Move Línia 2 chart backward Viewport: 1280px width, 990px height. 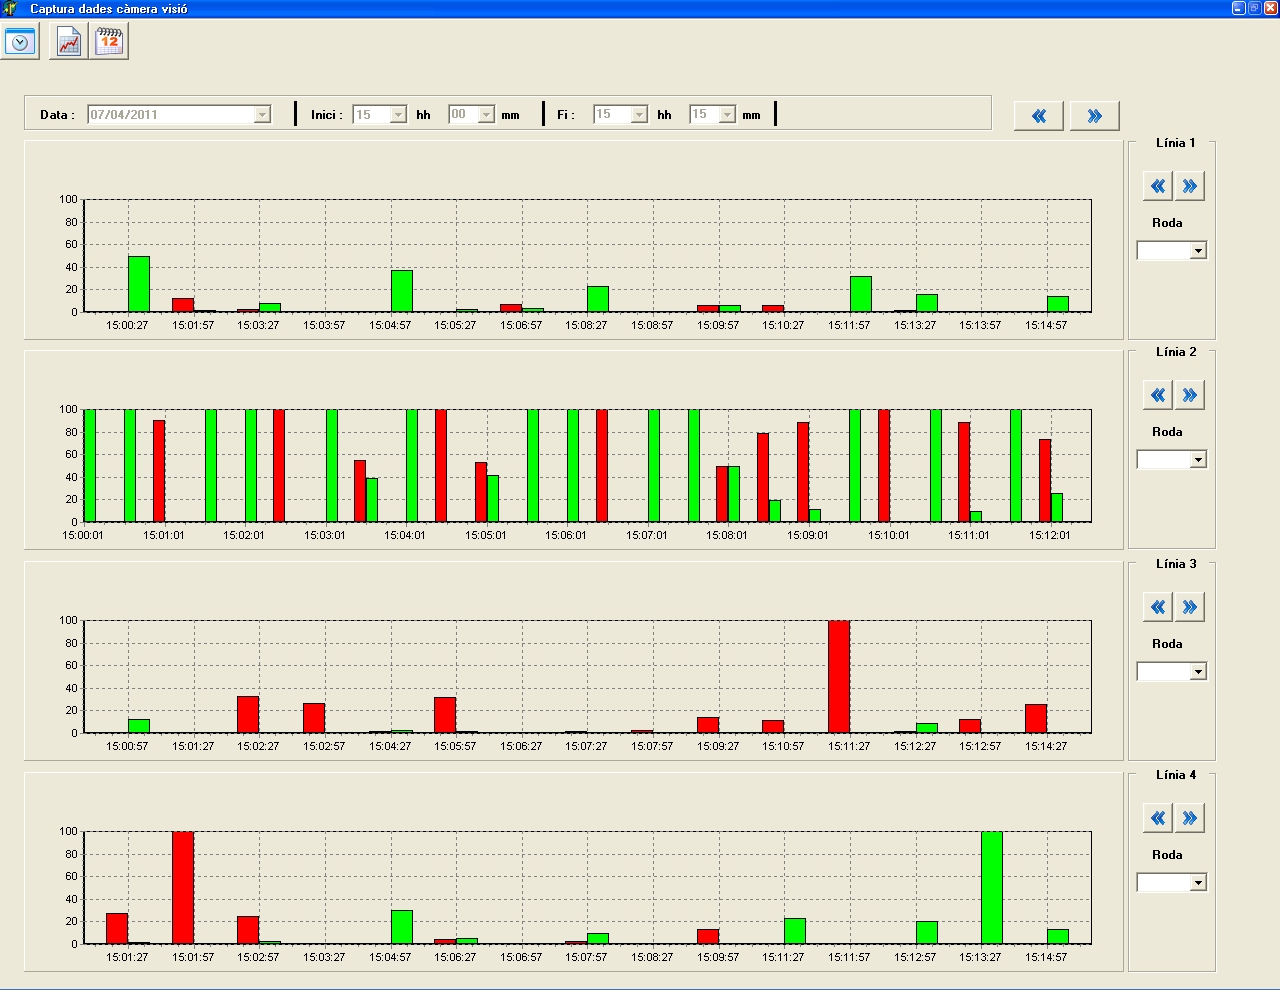click(1158, 395)
